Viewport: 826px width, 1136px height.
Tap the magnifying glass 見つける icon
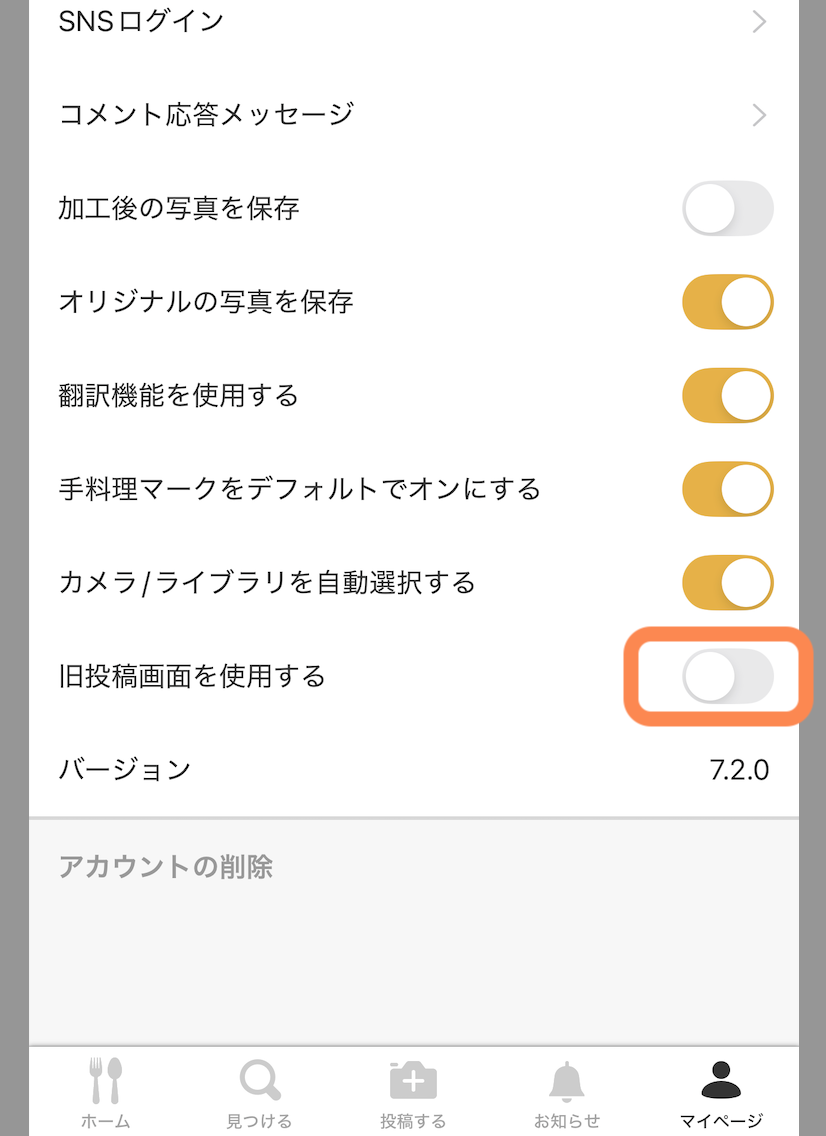coord(260,1080)
